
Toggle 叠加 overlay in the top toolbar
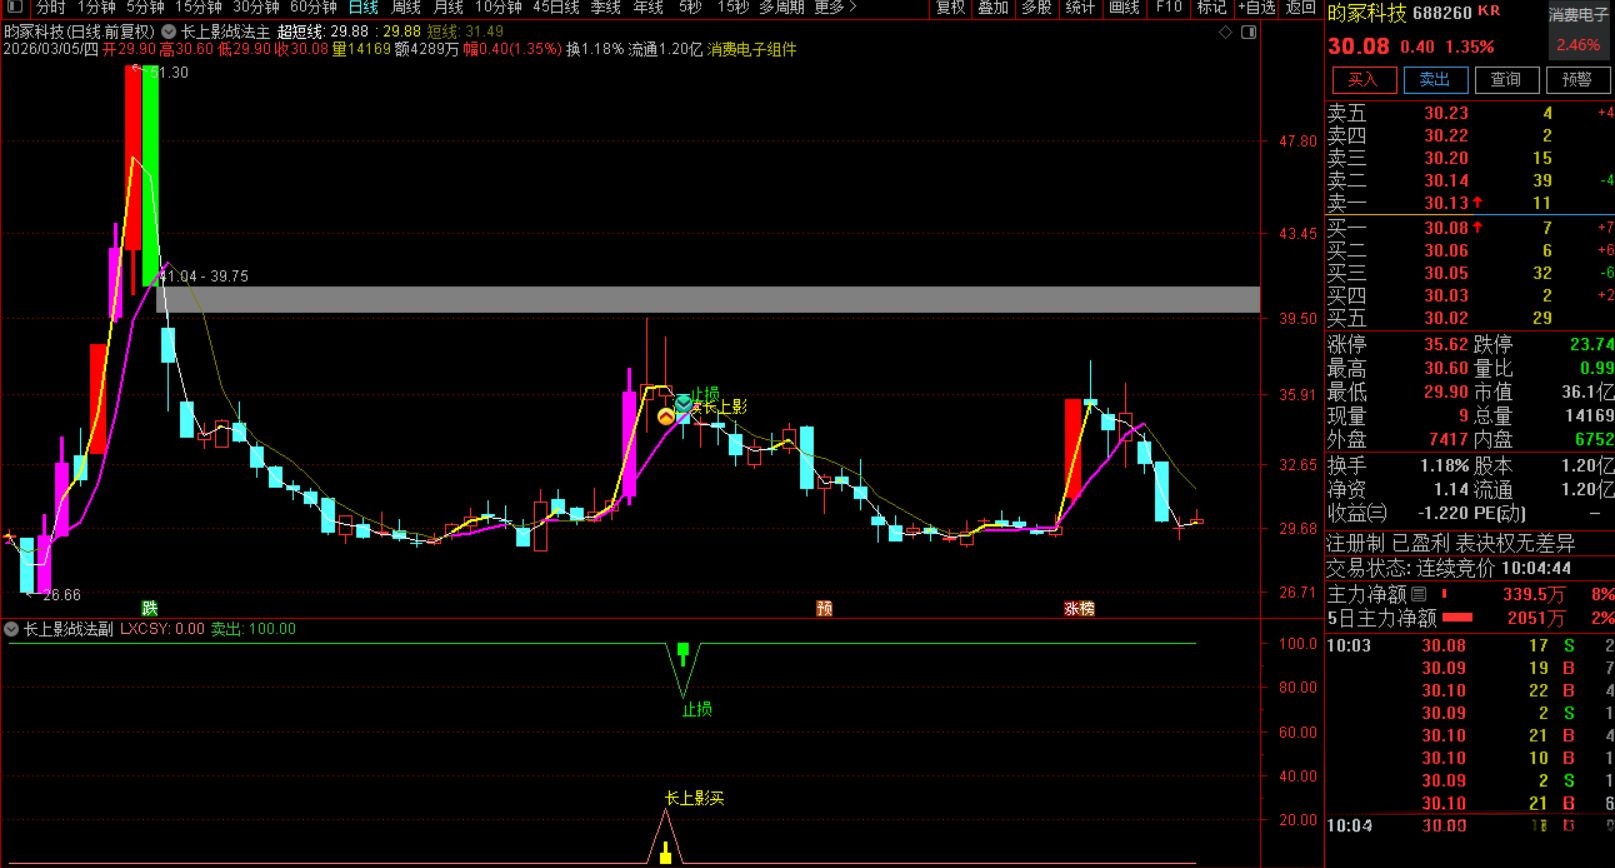(993, 7)
